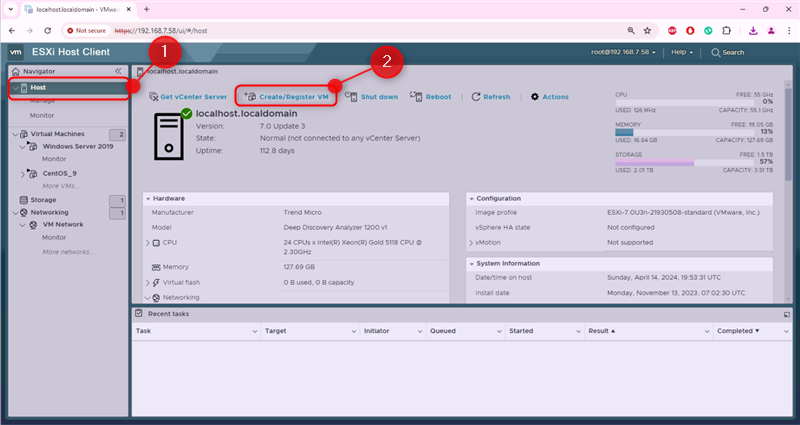The width and height of the screenshot is (800, 425).
Task: Collapse the System Information section
Action: [471, 264]
